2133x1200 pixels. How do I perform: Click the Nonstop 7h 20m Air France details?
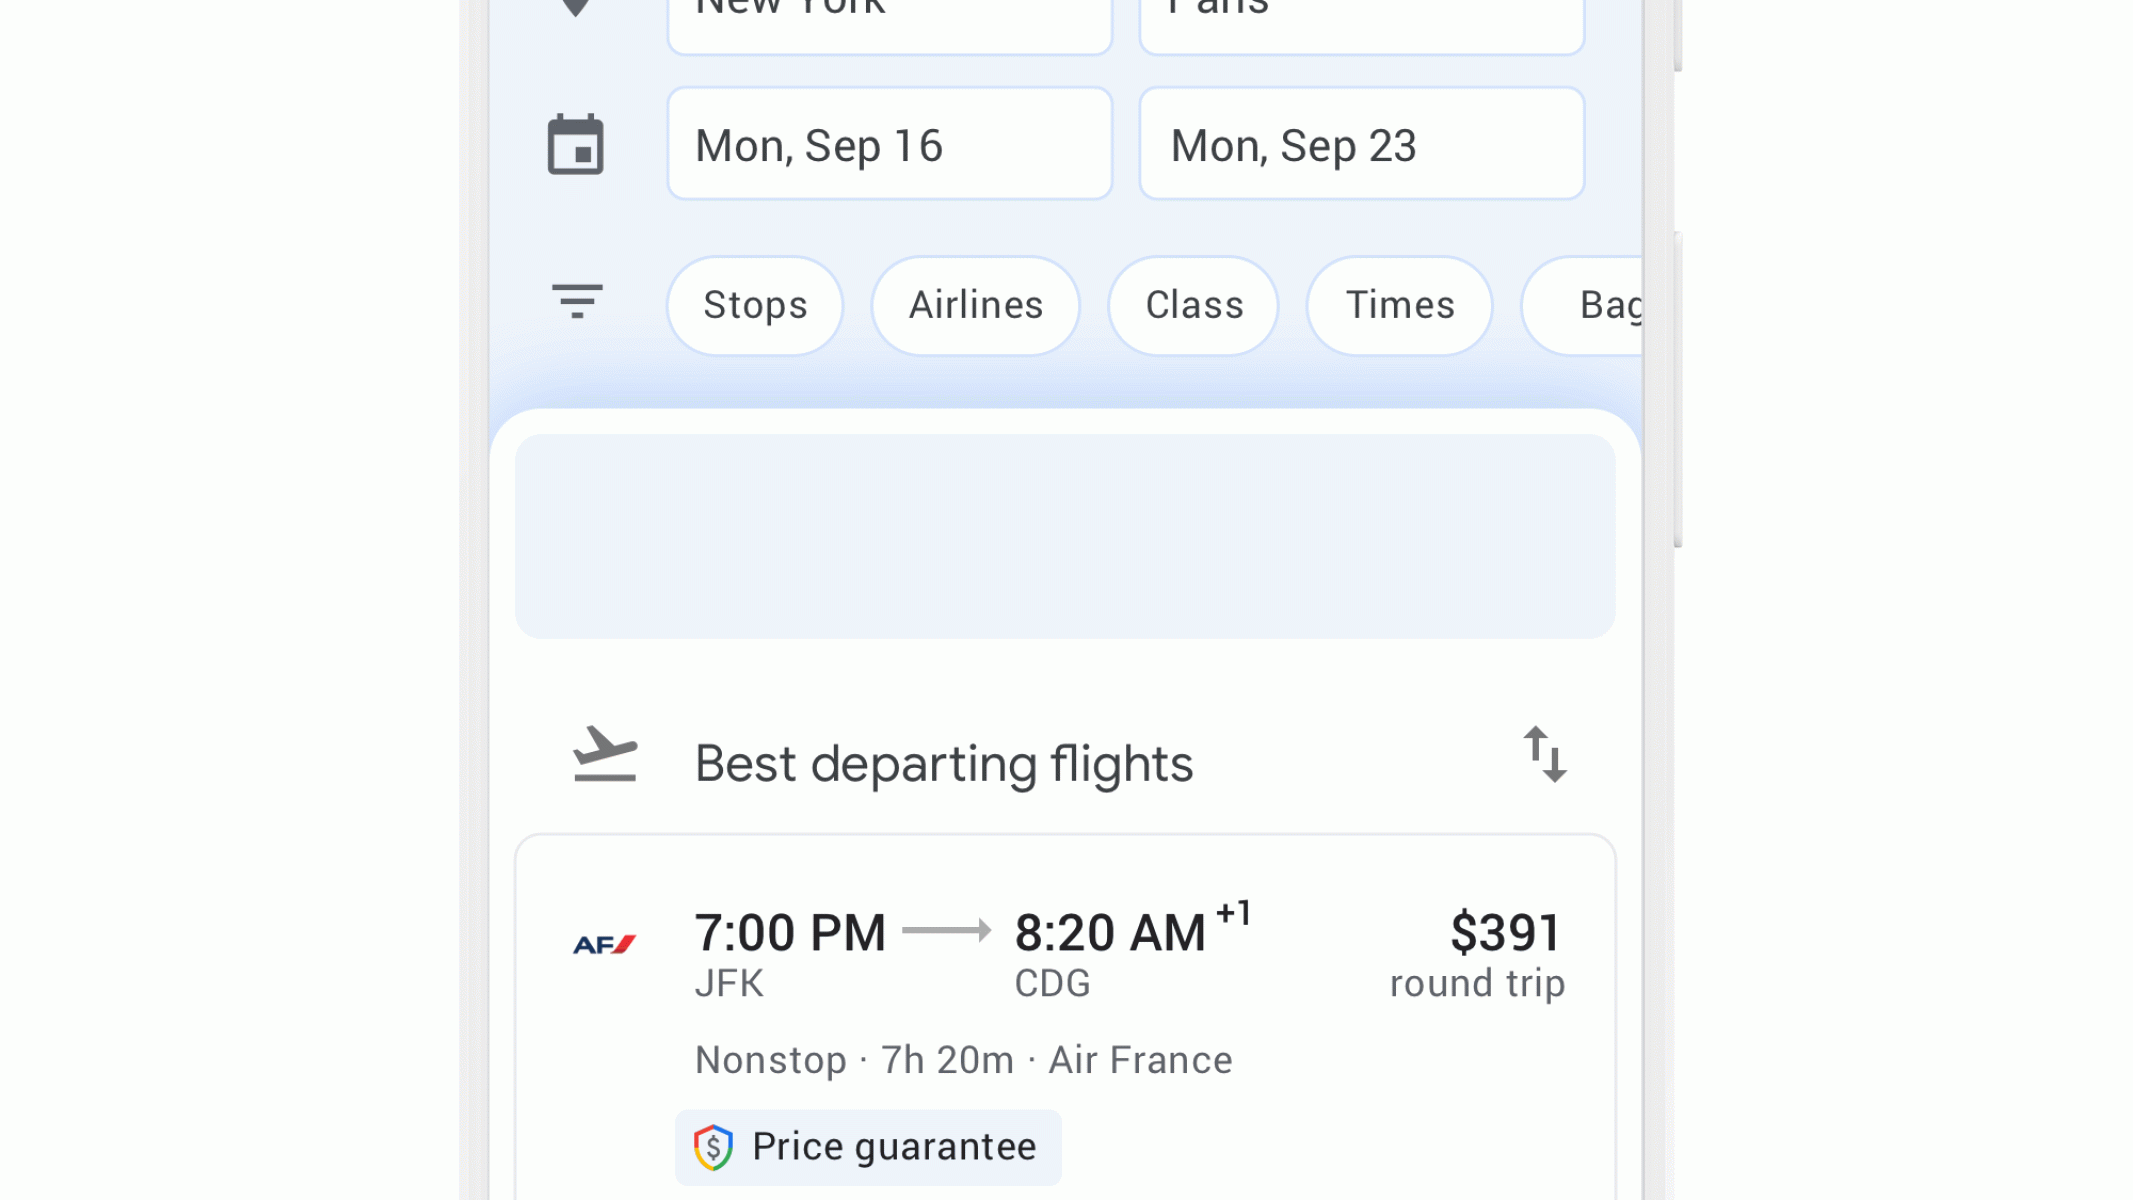click(963, 1060)
